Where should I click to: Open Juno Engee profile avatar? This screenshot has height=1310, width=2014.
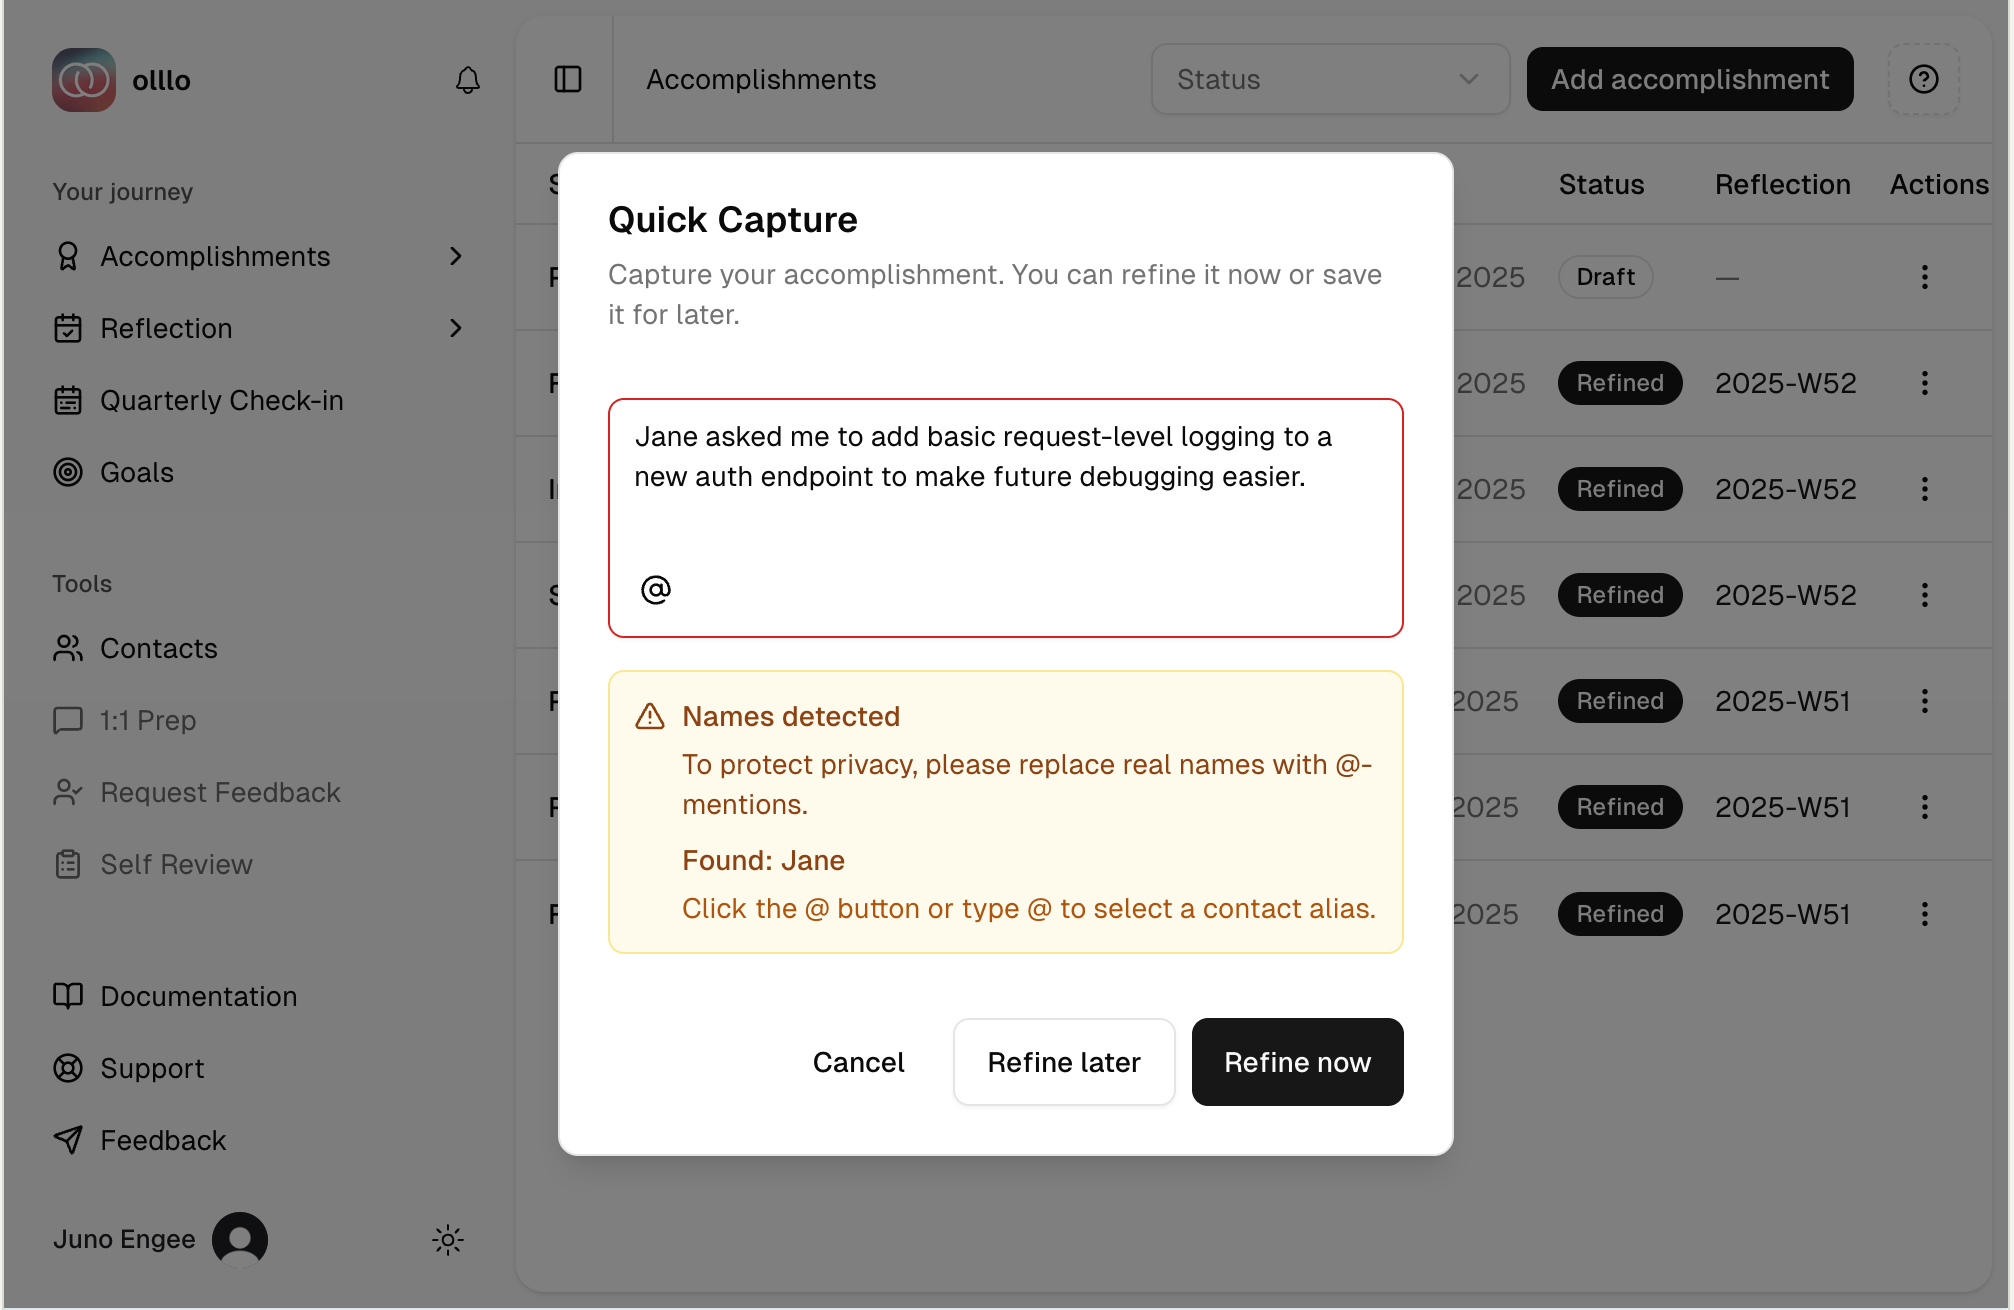pyautogui.click(x=240, y=1240)
